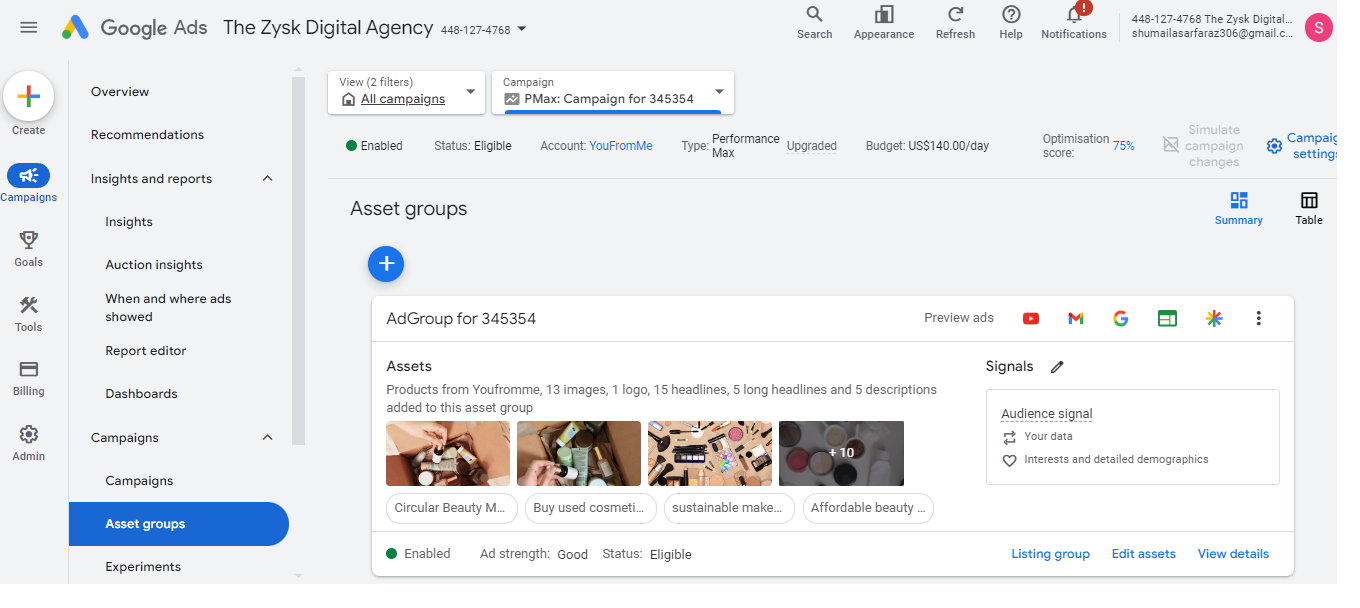Open Recommendations page
The image size is (1360, 608).
(x=147, y=134)
